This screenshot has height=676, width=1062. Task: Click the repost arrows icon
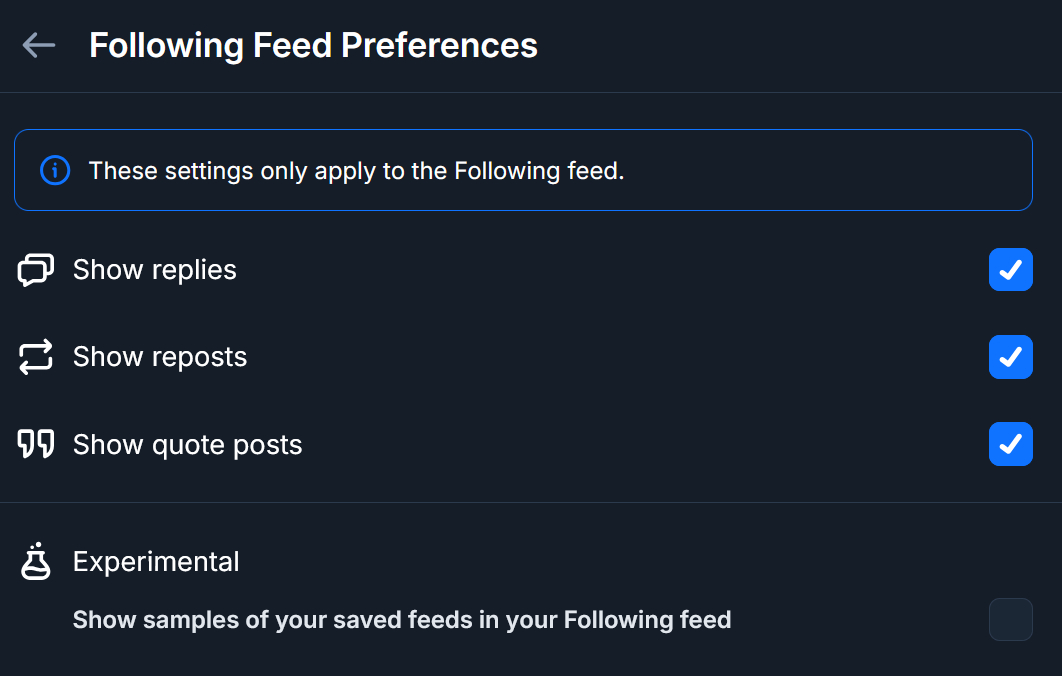coord(36,357)
